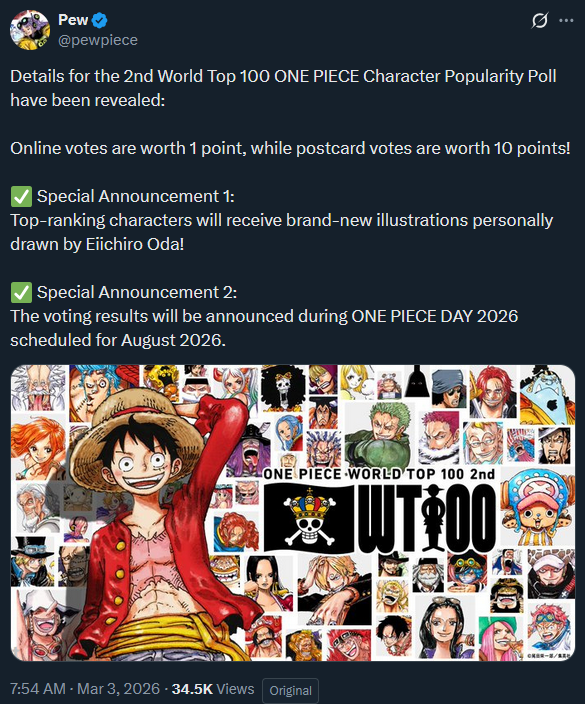Image resolution: width=585 pixels, height=704 pixels.
Task: Open the Grok slashed-circle icon
Action: 539,20
